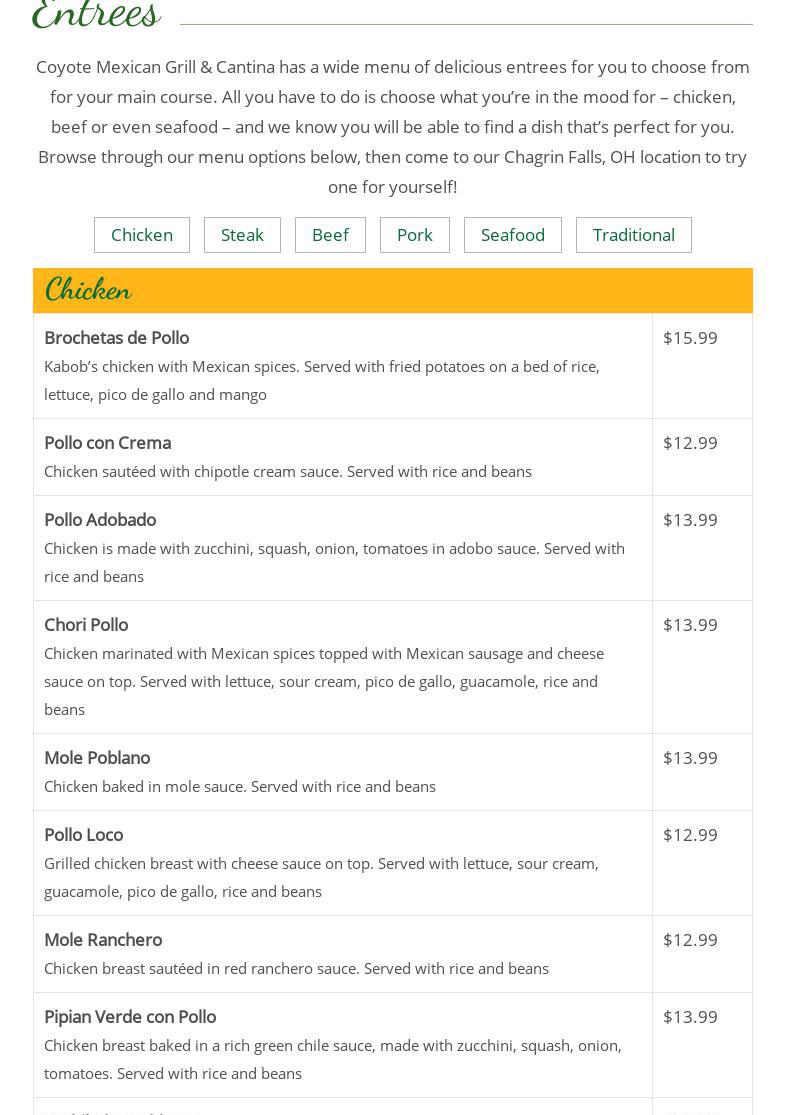Screen dimensions: 785x1115
Task: Click the Traditional category button
Action: [633, 235]
